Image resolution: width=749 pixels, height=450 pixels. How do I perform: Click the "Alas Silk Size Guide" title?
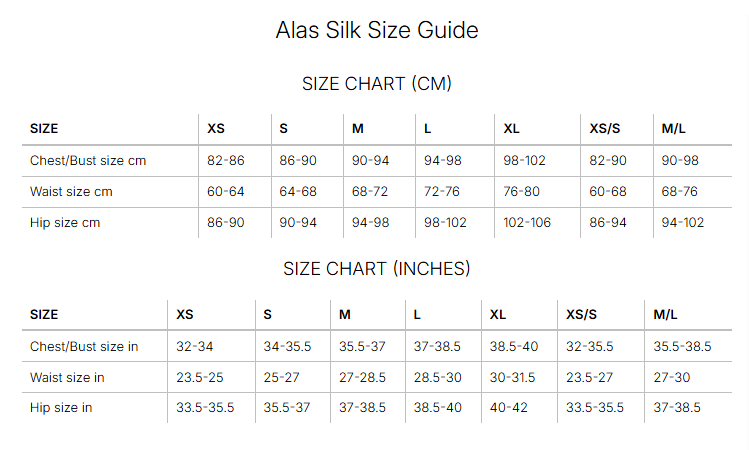click(x=376, y=30)
